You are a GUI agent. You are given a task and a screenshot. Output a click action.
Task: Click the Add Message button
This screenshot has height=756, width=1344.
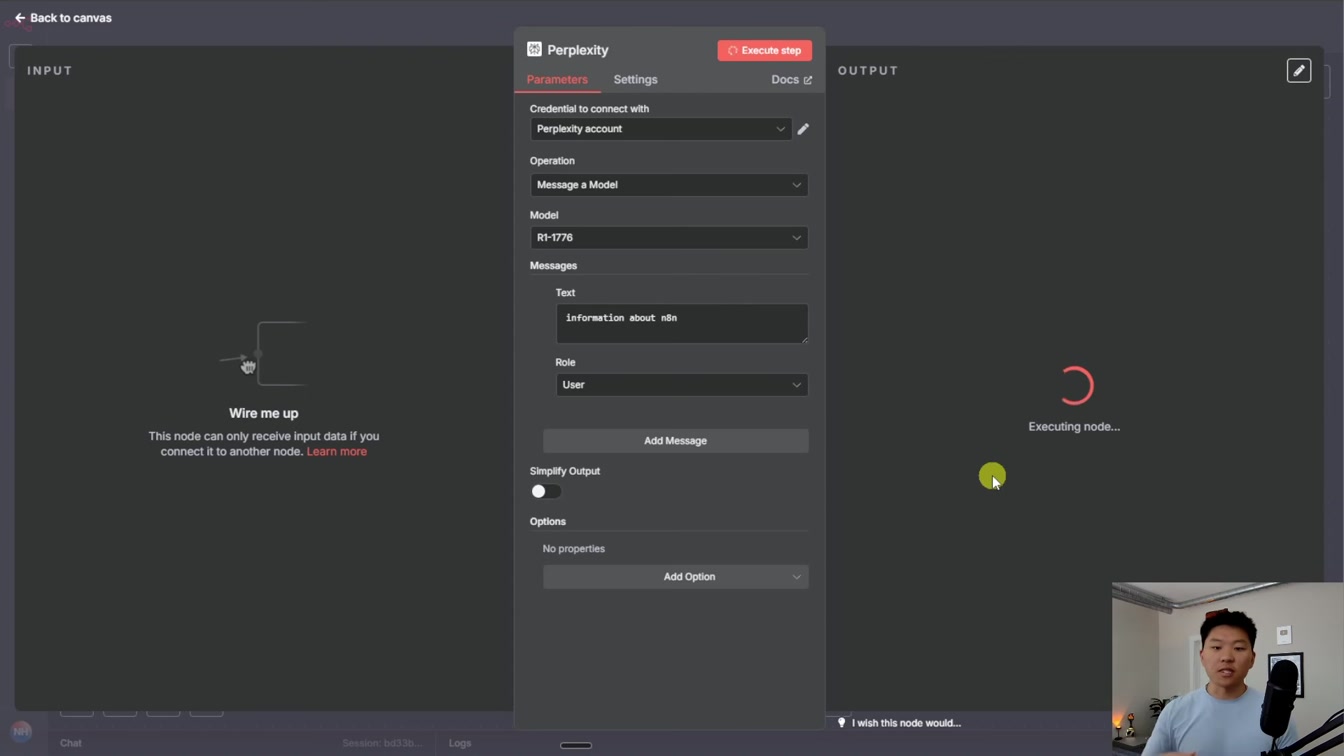coord(676,441)
